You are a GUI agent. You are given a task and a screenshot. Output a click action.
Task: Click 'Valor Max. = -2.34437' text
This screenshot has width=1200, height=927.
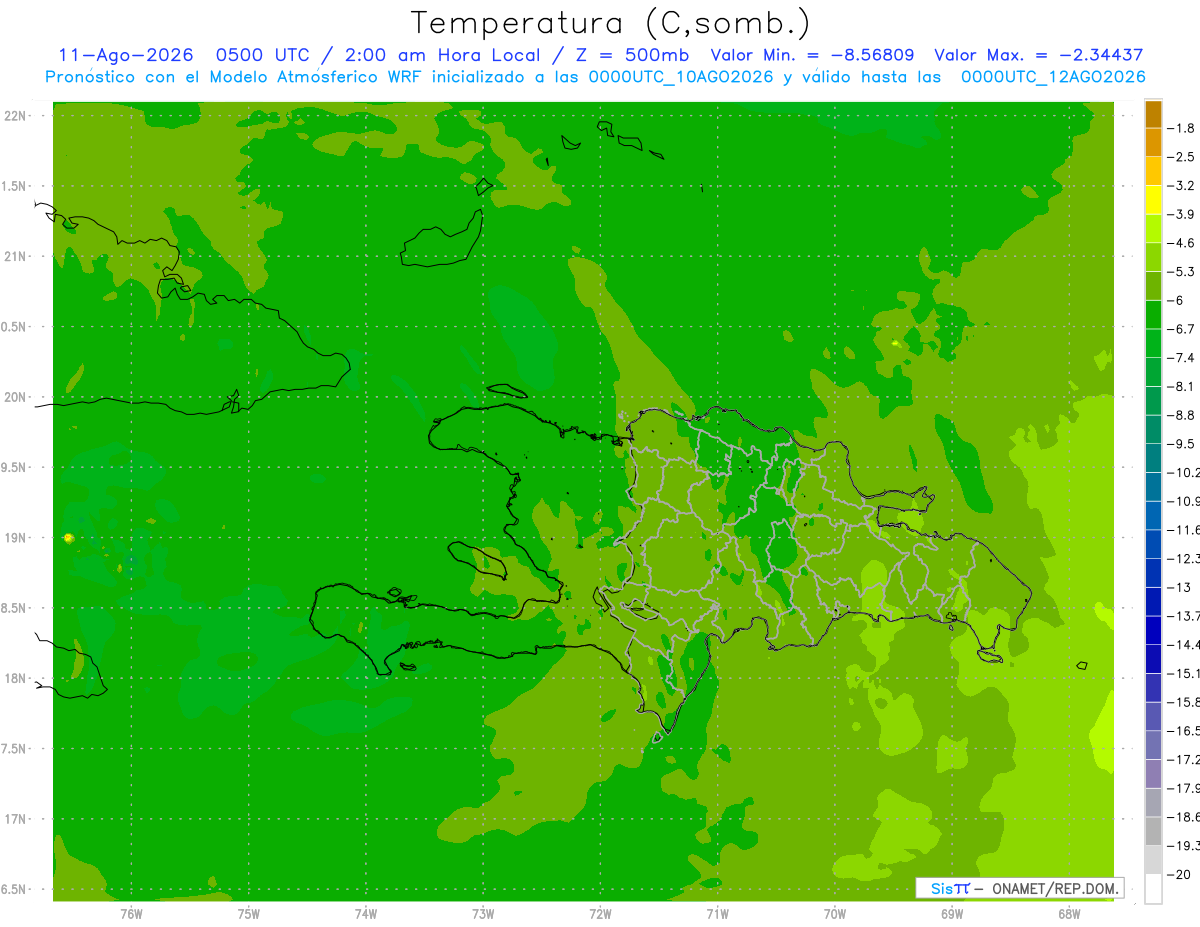pyautogui.click(x=1038, y=56)
